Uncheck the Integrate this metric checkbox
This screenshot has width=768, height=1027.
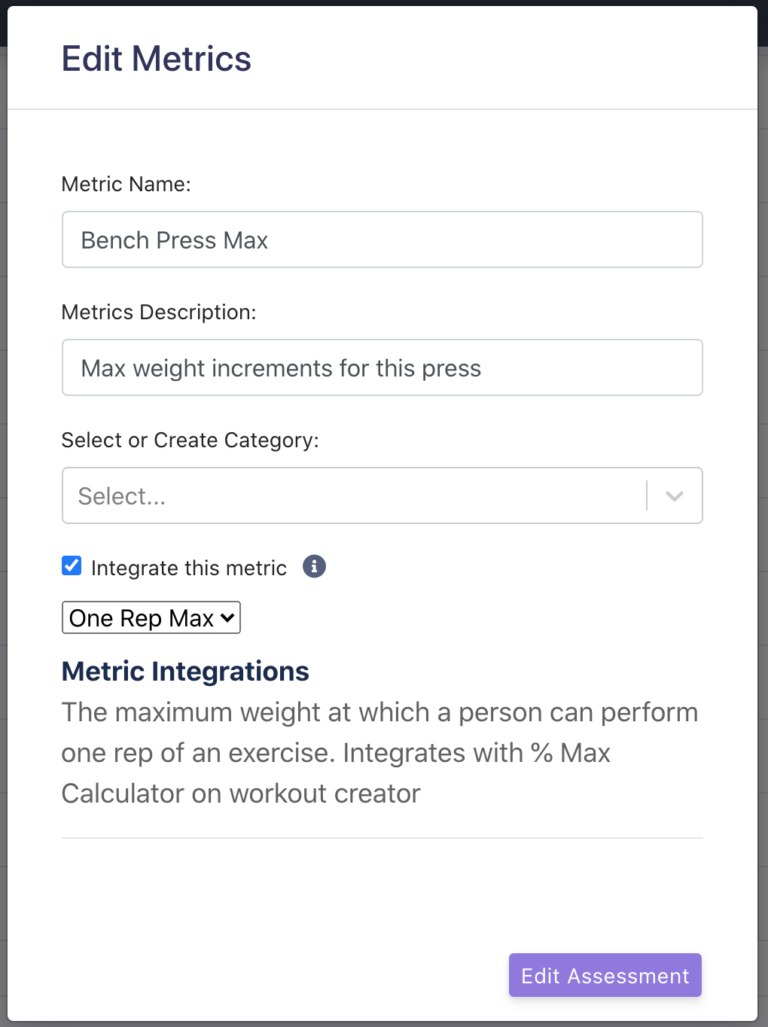[71, 565]
